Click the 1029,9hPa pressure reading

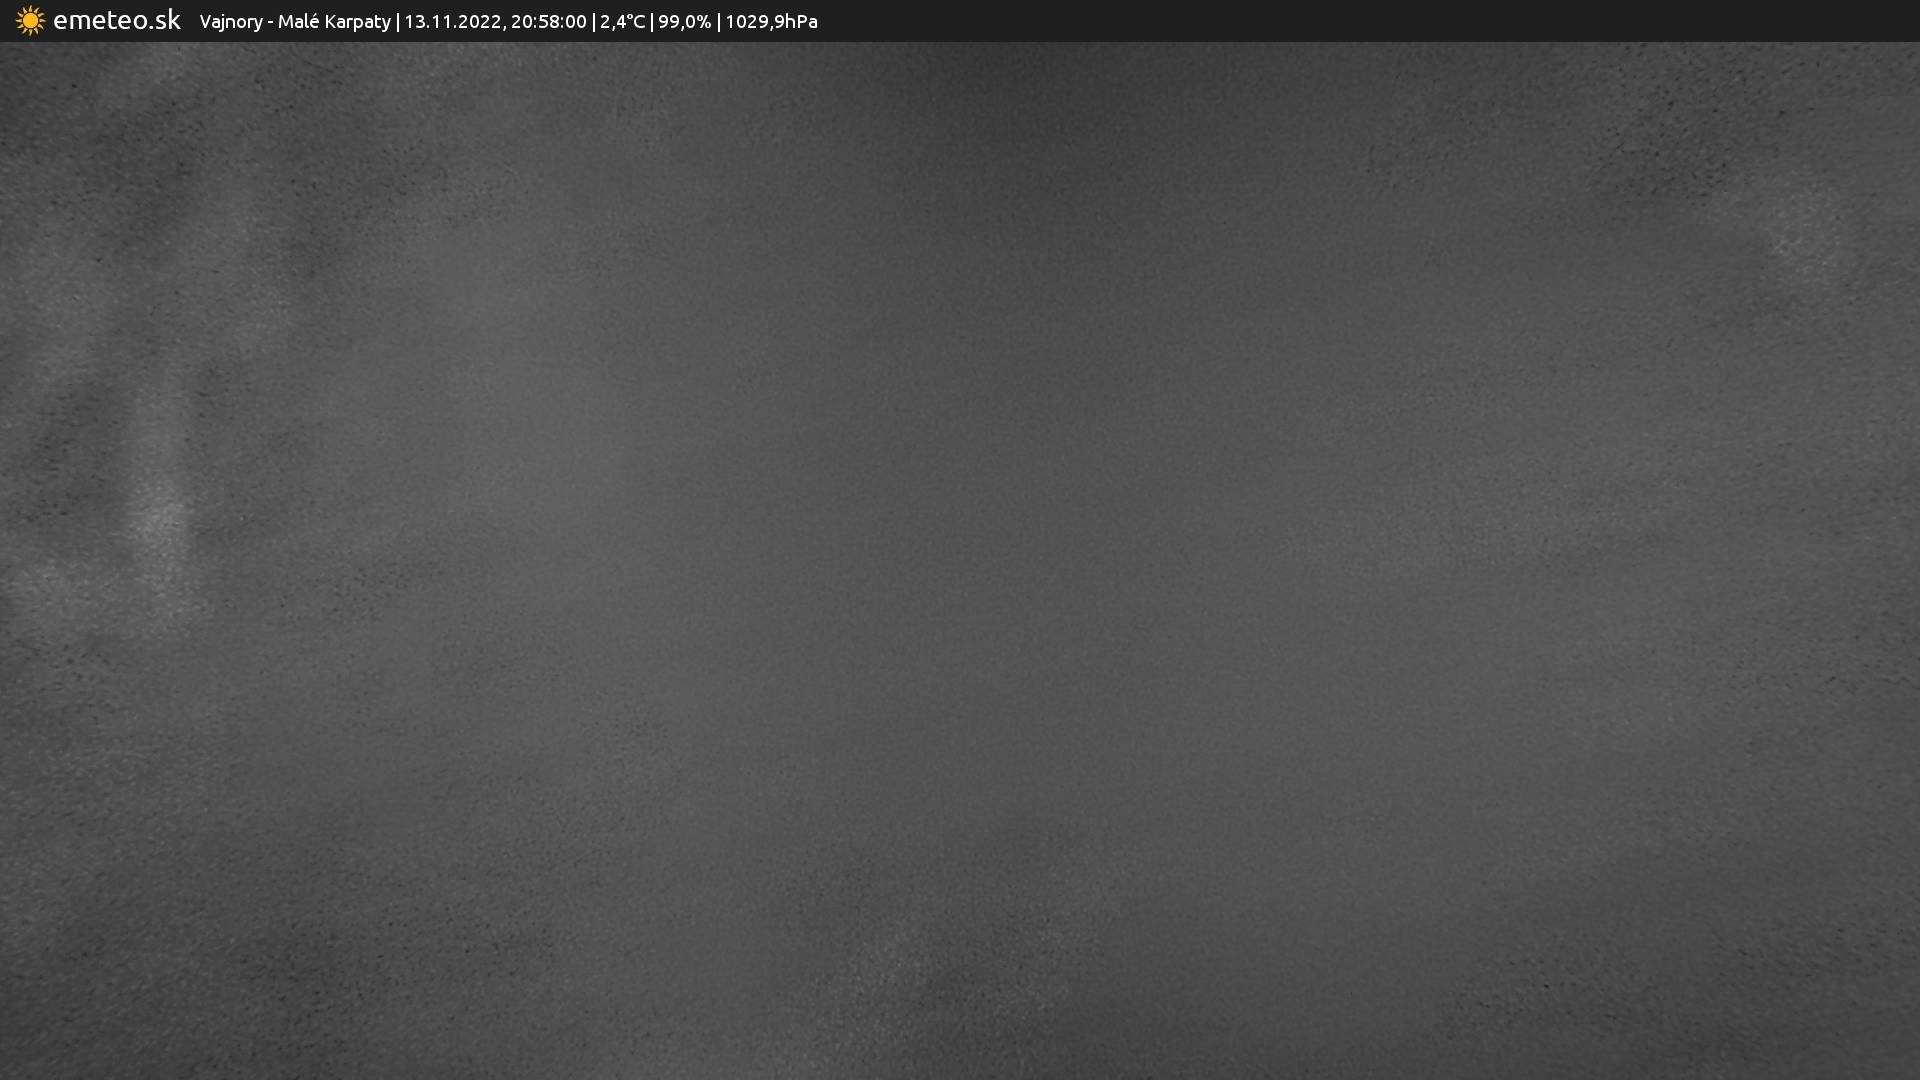coord(771,22)
